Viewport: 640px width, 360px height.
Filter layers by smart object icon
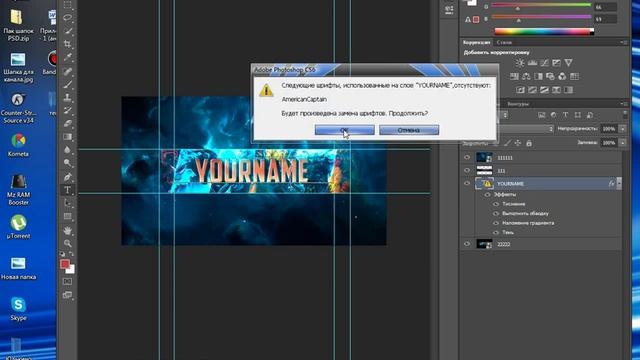(590, 115)
